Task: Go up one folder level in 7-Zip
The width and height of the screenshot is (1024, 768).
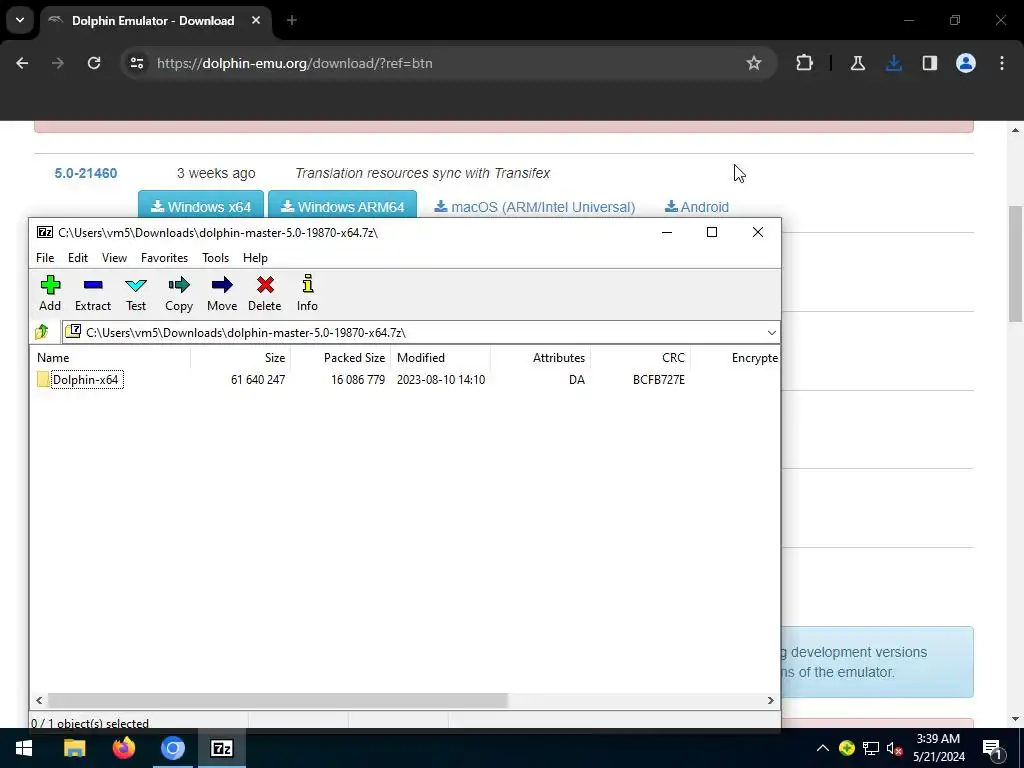Action: coord(42,332)
